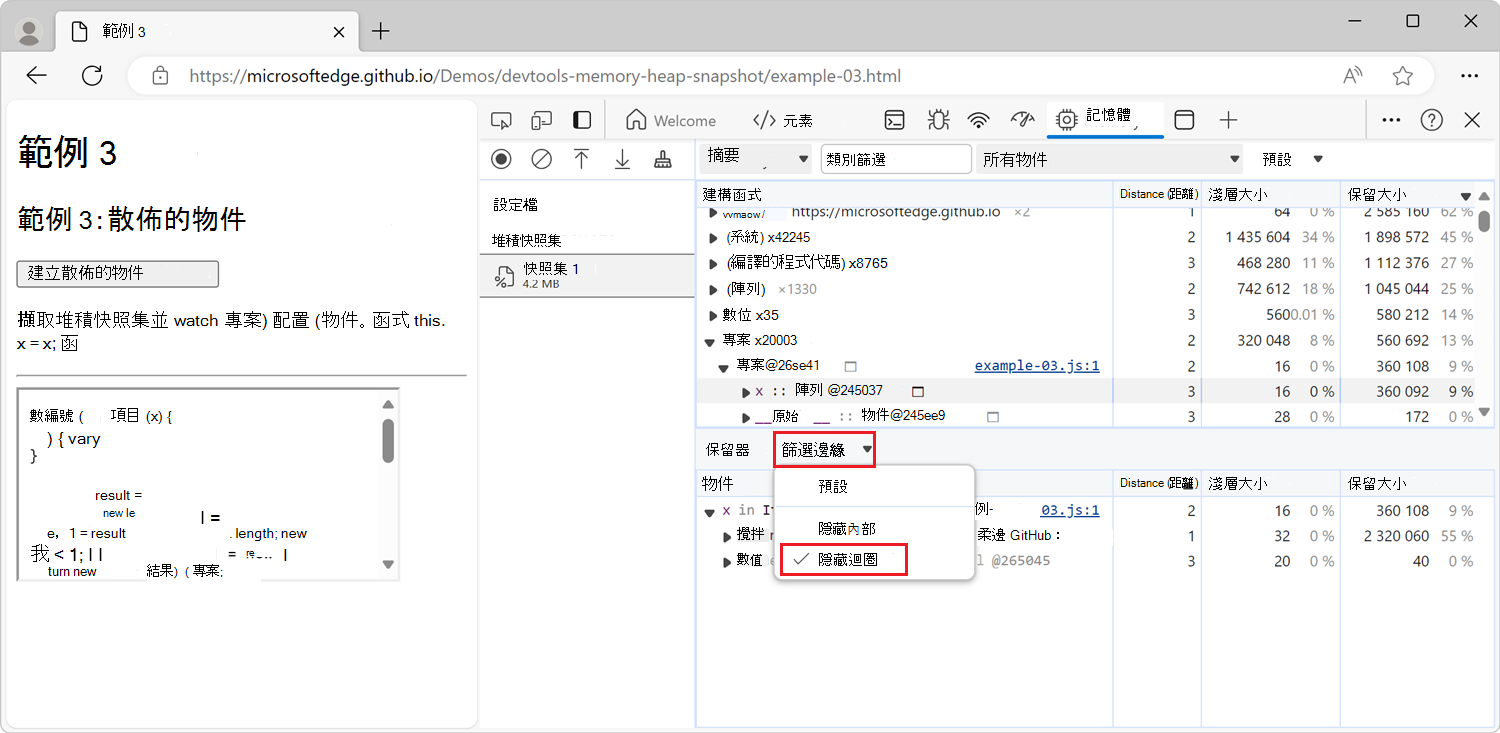This screenshot has height=733, width=1500.
Task: Expand the 攪拌 row in retainers list
Action: coord(728,537)
